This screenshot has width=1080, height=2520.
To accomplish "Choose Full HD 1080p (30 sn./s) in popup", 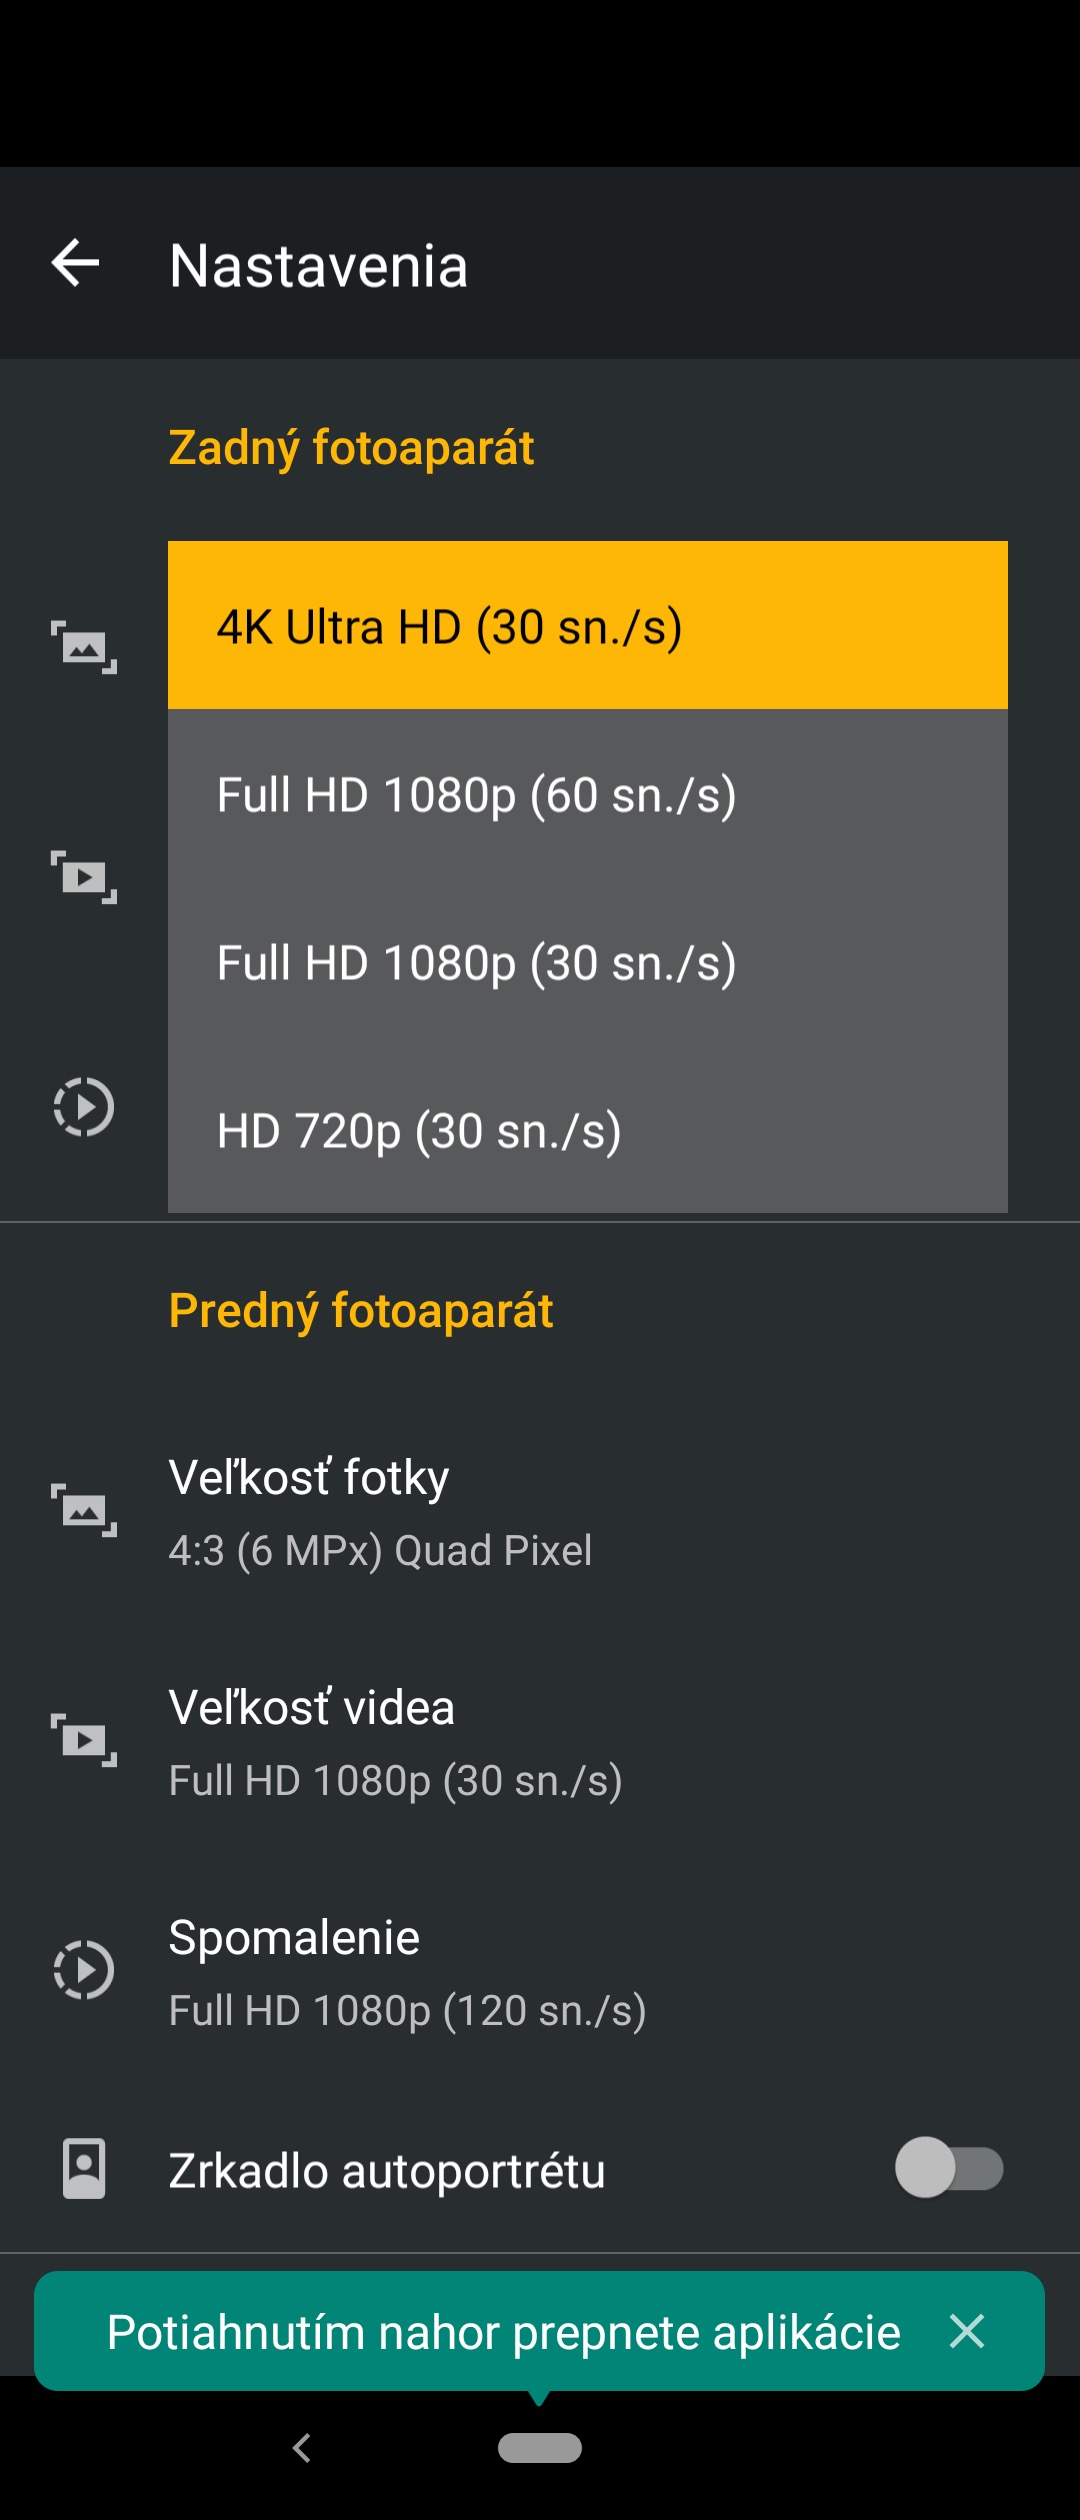I will tap(588, 961).
